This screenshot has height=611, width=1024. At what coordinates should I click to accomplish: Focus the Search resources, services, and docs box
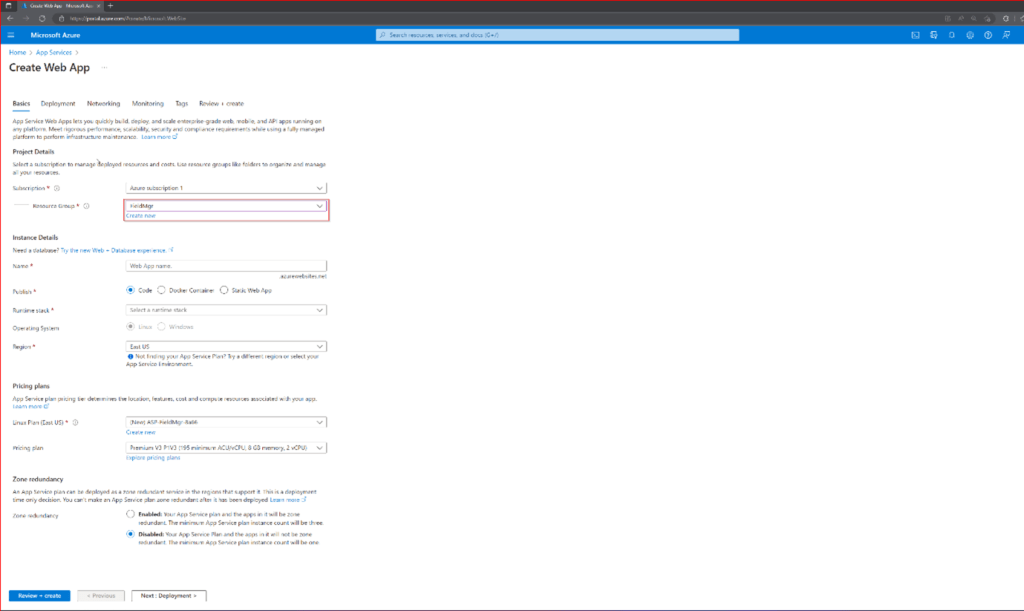click(x=558, y=35)
